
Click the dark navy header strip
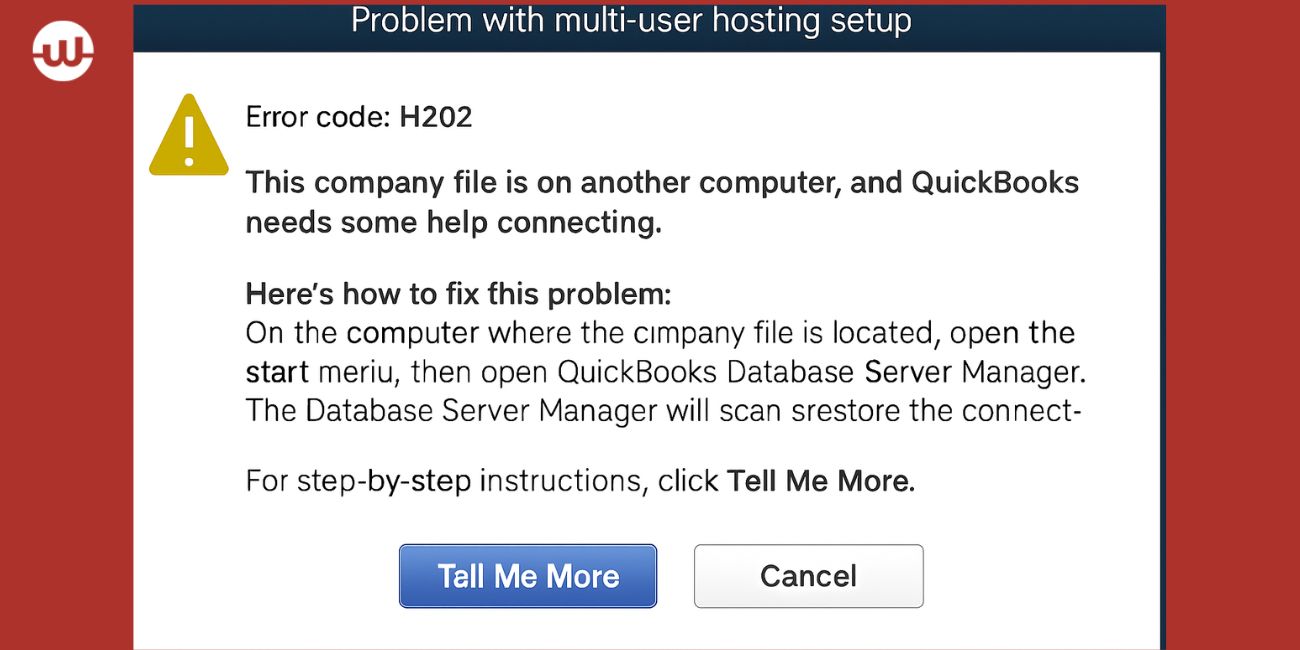[x=250, y=25]
